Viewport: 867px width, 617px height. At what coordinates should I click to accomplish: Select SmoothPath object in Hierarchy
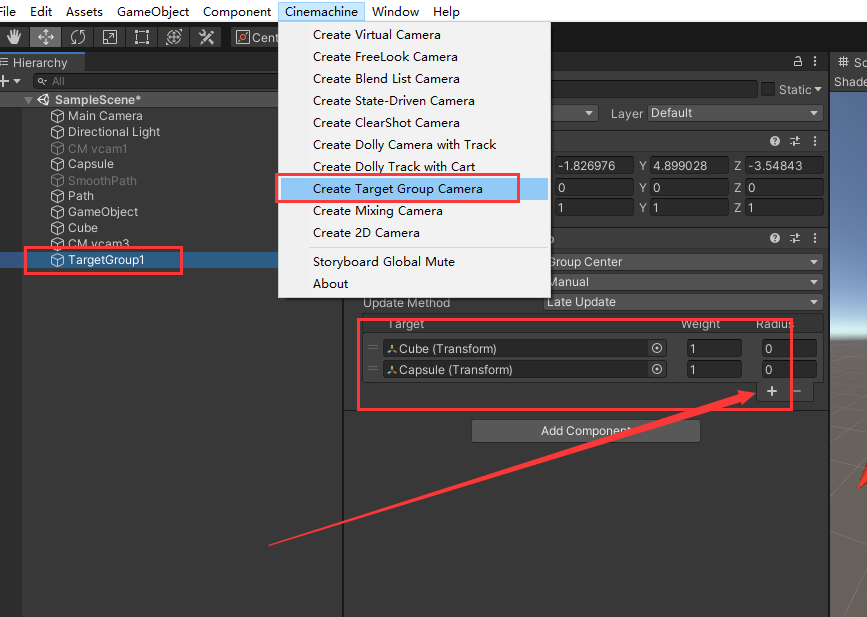[x=102, y=181]
